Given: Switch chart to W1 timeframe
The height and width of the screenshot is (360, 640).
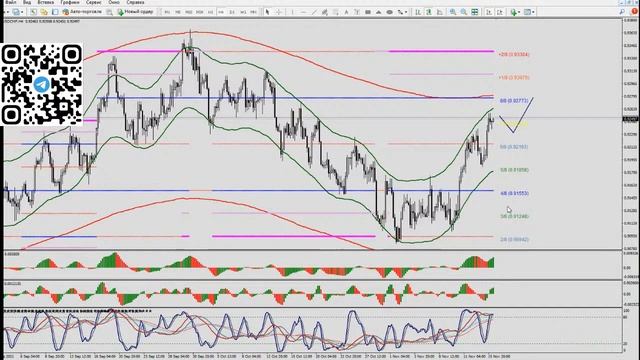Looking at the screenshot, I should [243, 12].
